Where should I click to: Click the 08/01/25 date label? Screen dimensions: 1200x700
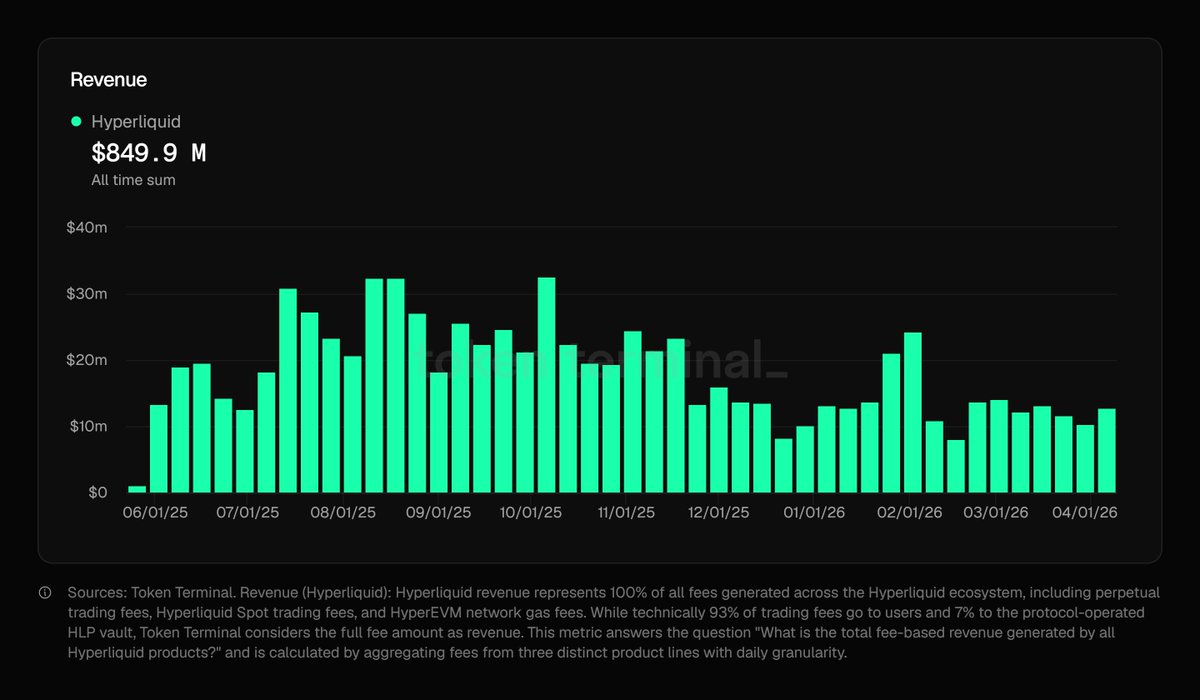(343, 512)
